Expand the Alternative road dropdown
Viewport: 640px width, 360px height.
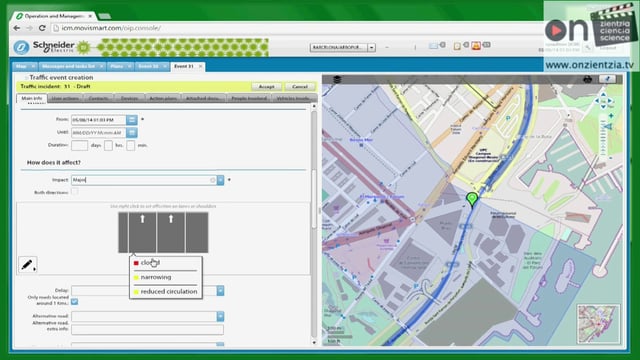click(220, 316)
